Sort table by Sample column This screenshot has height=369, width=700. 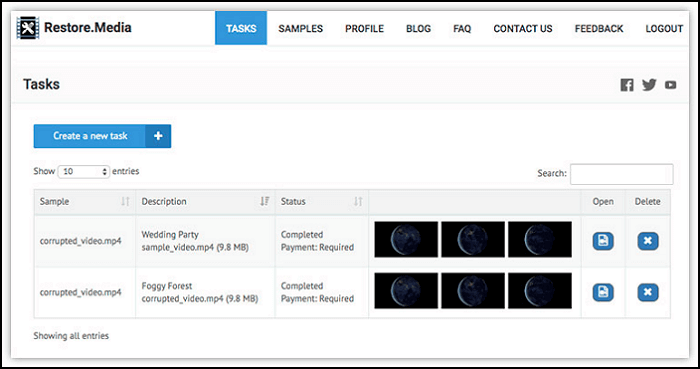pyautogui.click(x=125, y=202)
